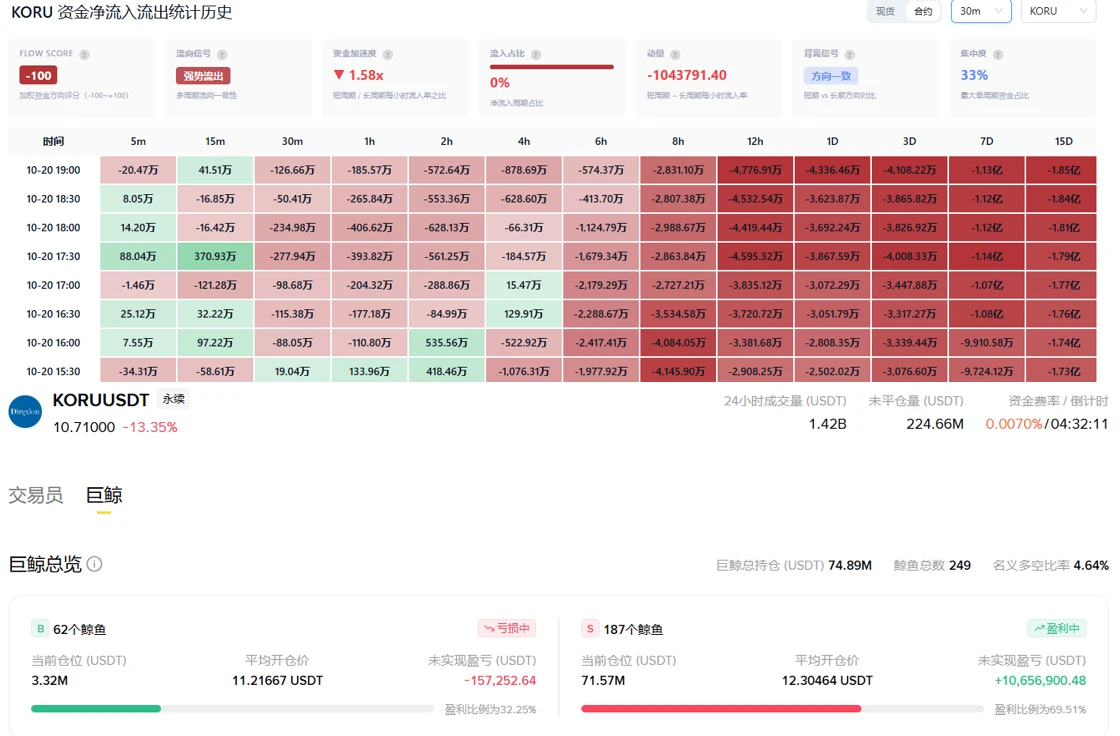Click the 5m column header

pos(138,141)
